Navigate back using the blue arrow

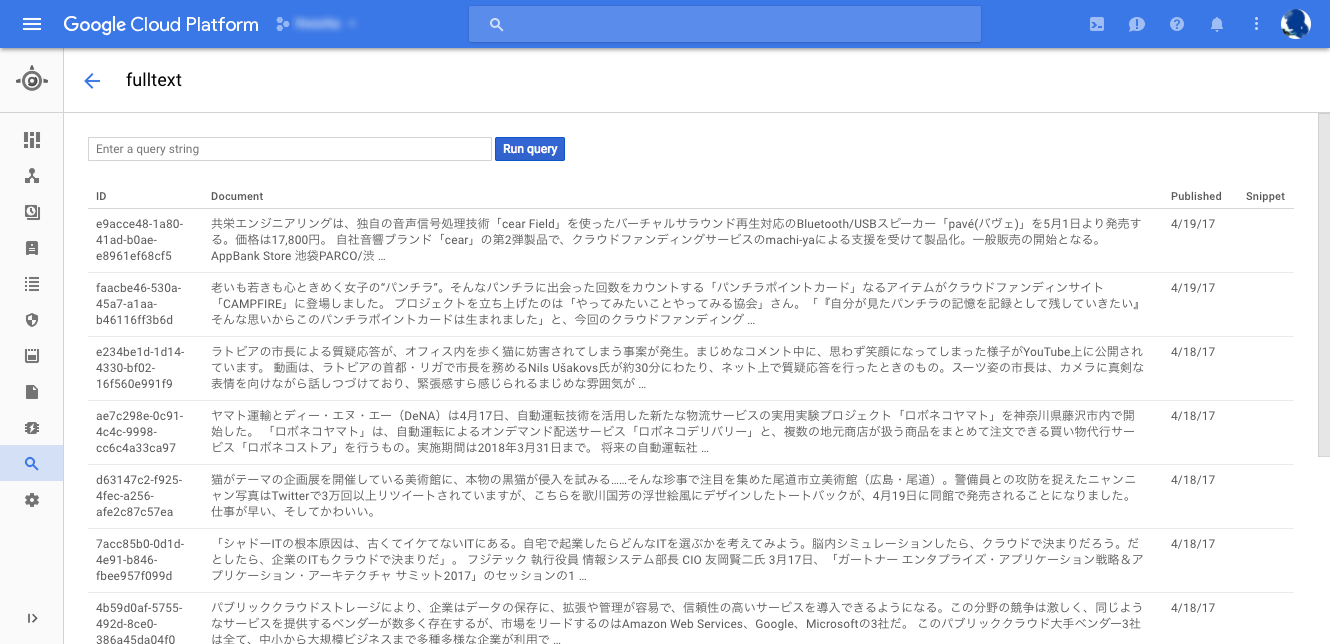92,81
